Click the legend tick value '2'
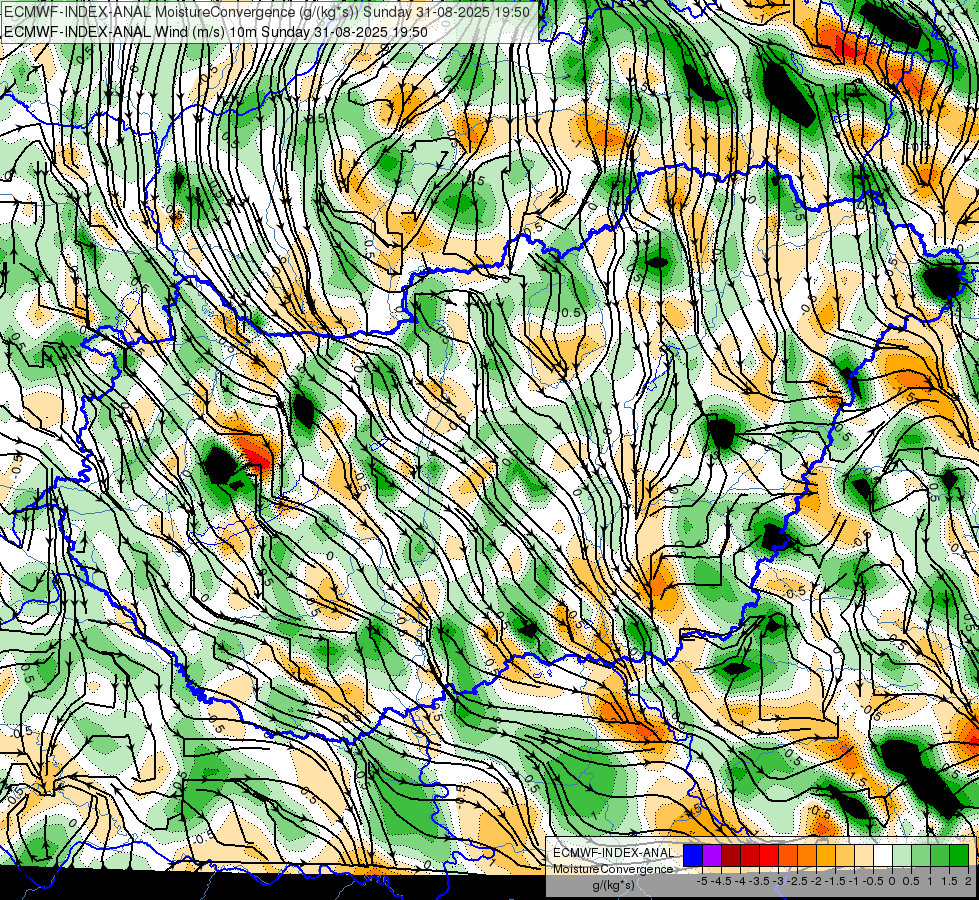 (x=968, y=881)
